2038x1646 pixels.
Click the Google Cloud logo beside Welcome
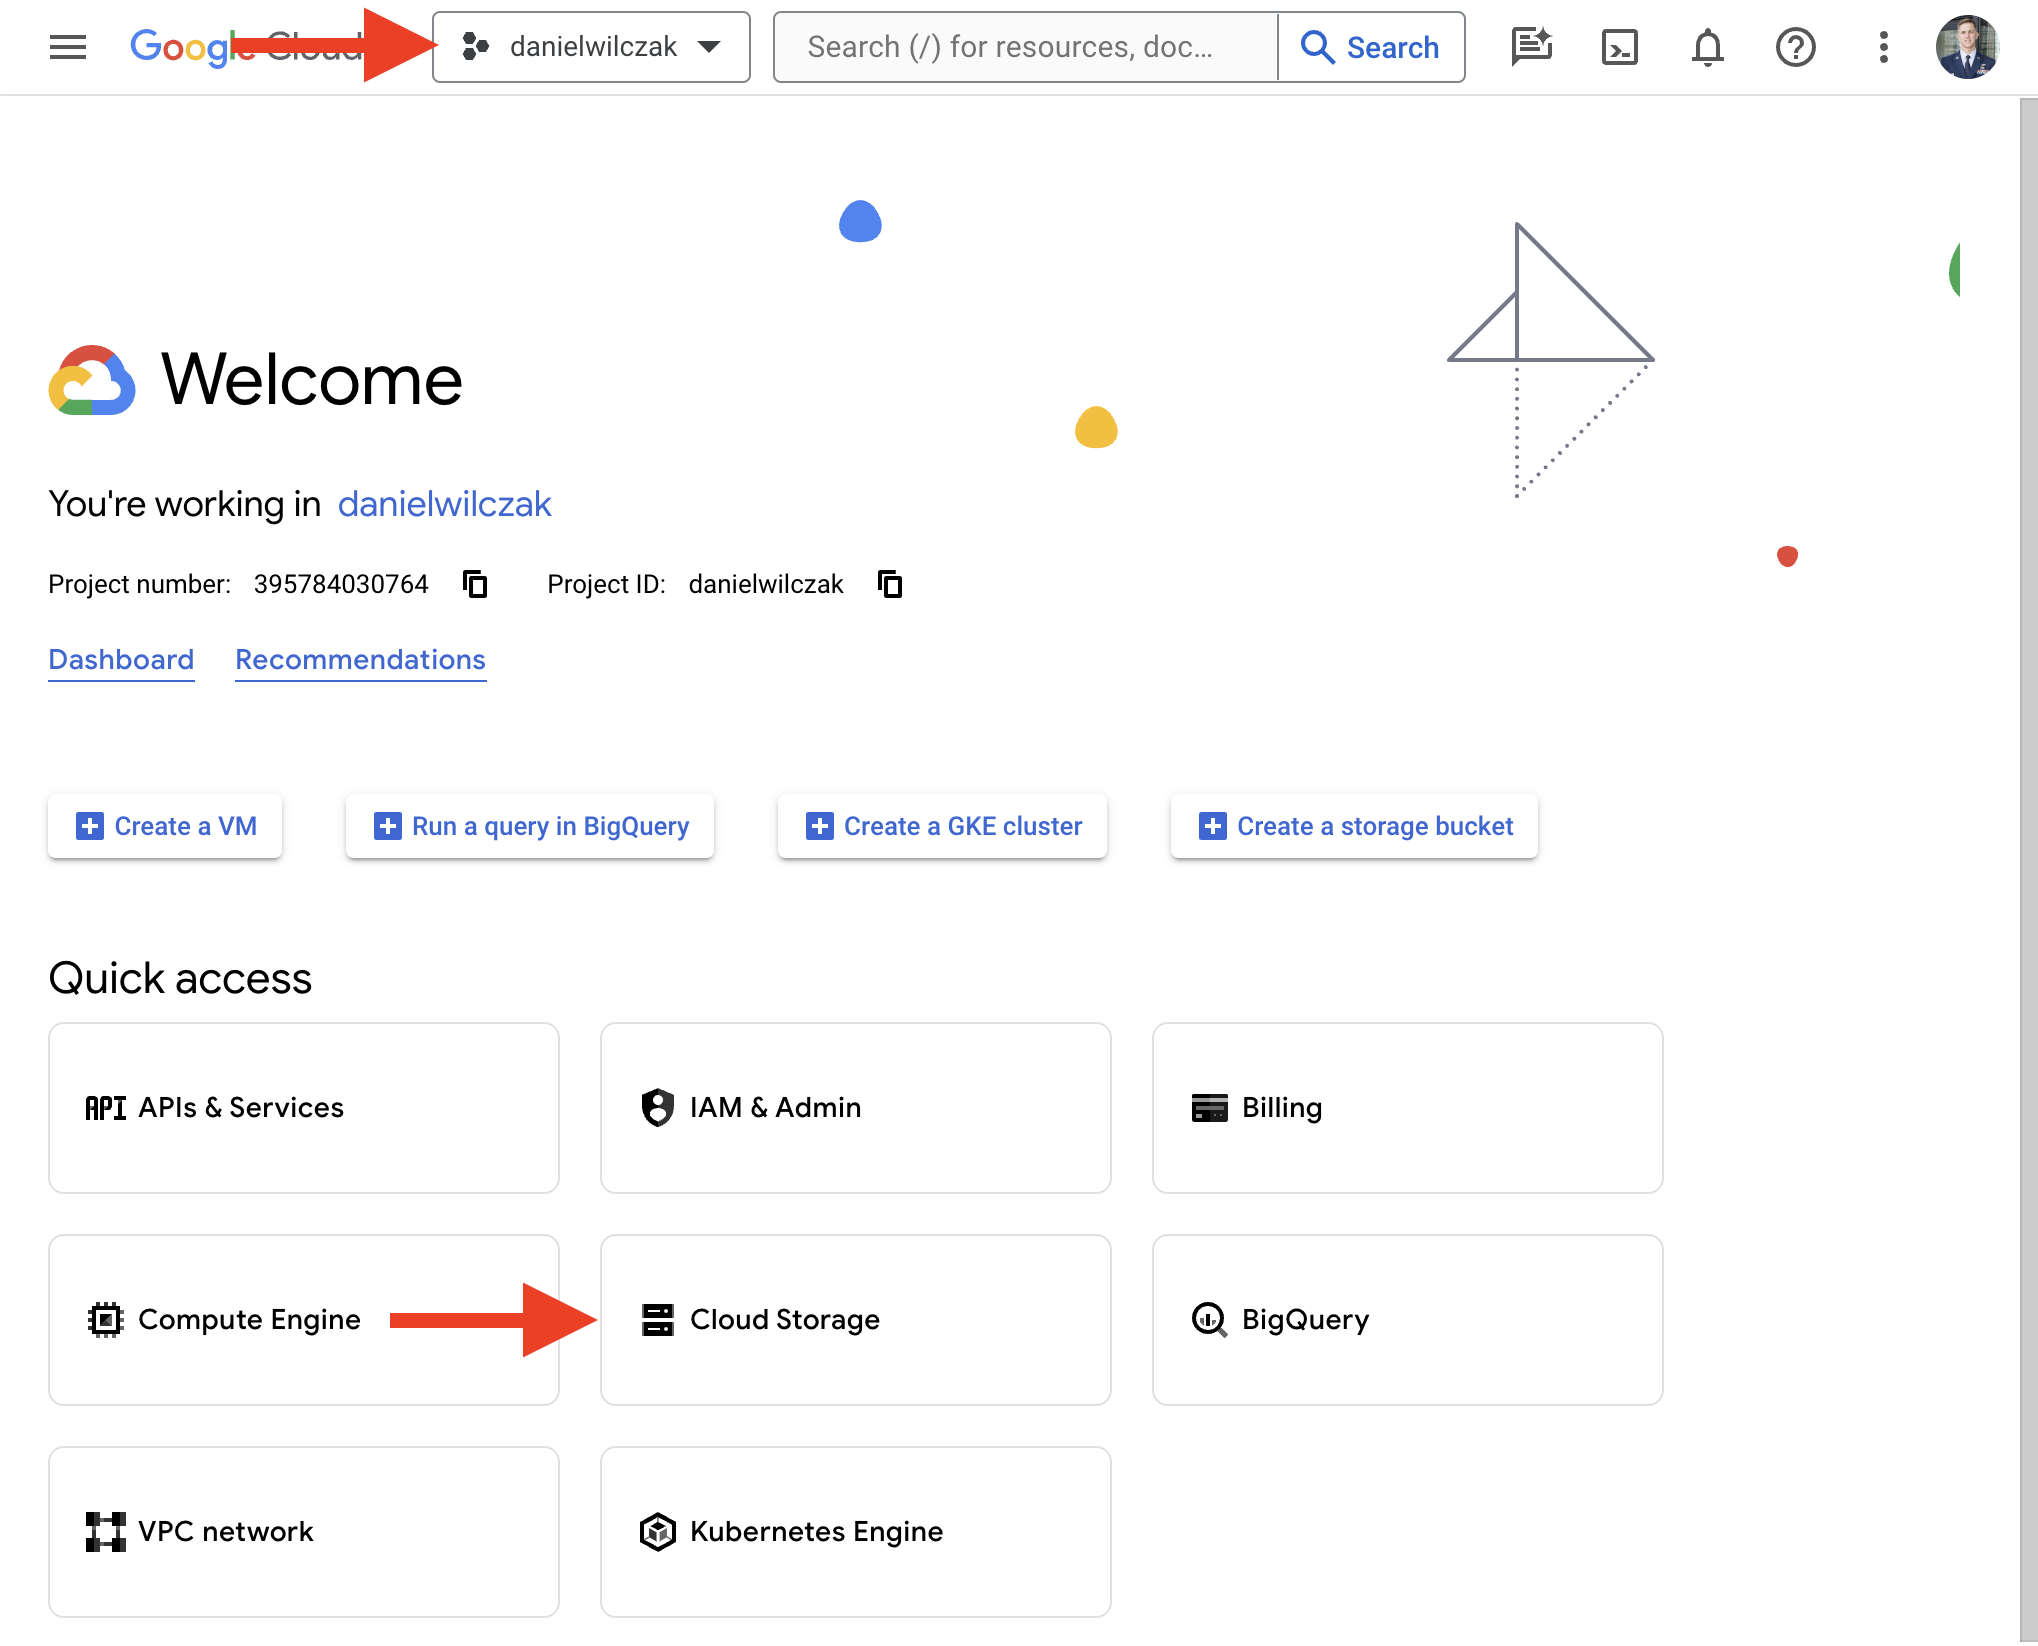(x=92, y=380)
